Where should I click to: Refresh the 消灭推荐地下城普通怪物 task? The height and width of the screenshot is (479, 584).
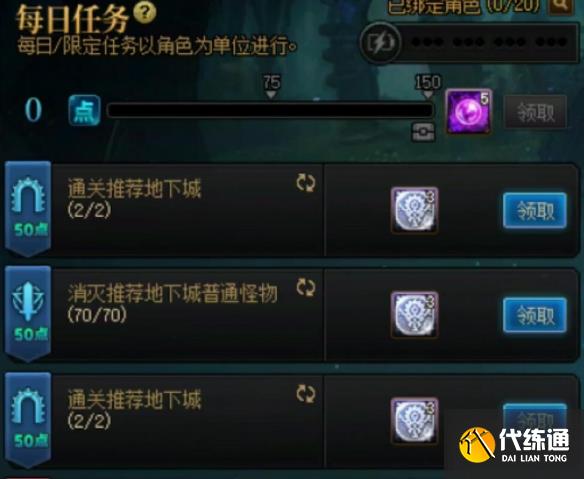306,288
